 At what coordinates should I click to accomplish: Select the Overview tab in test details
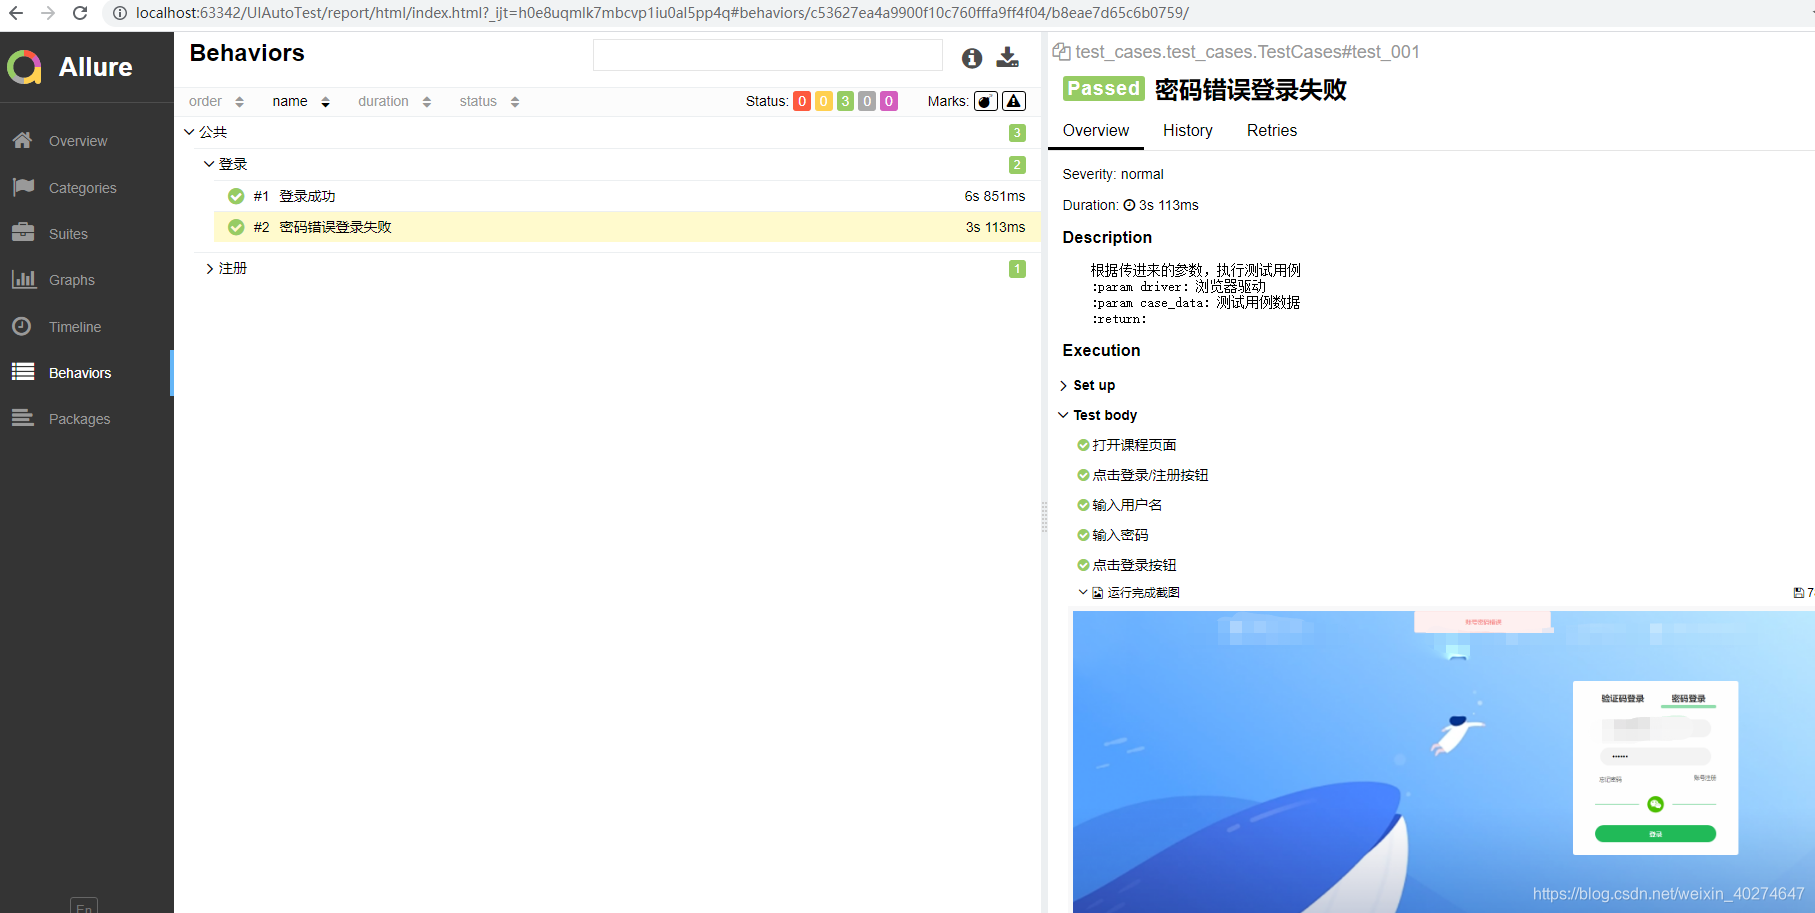pyautogui.click(x=1096, y=130)
